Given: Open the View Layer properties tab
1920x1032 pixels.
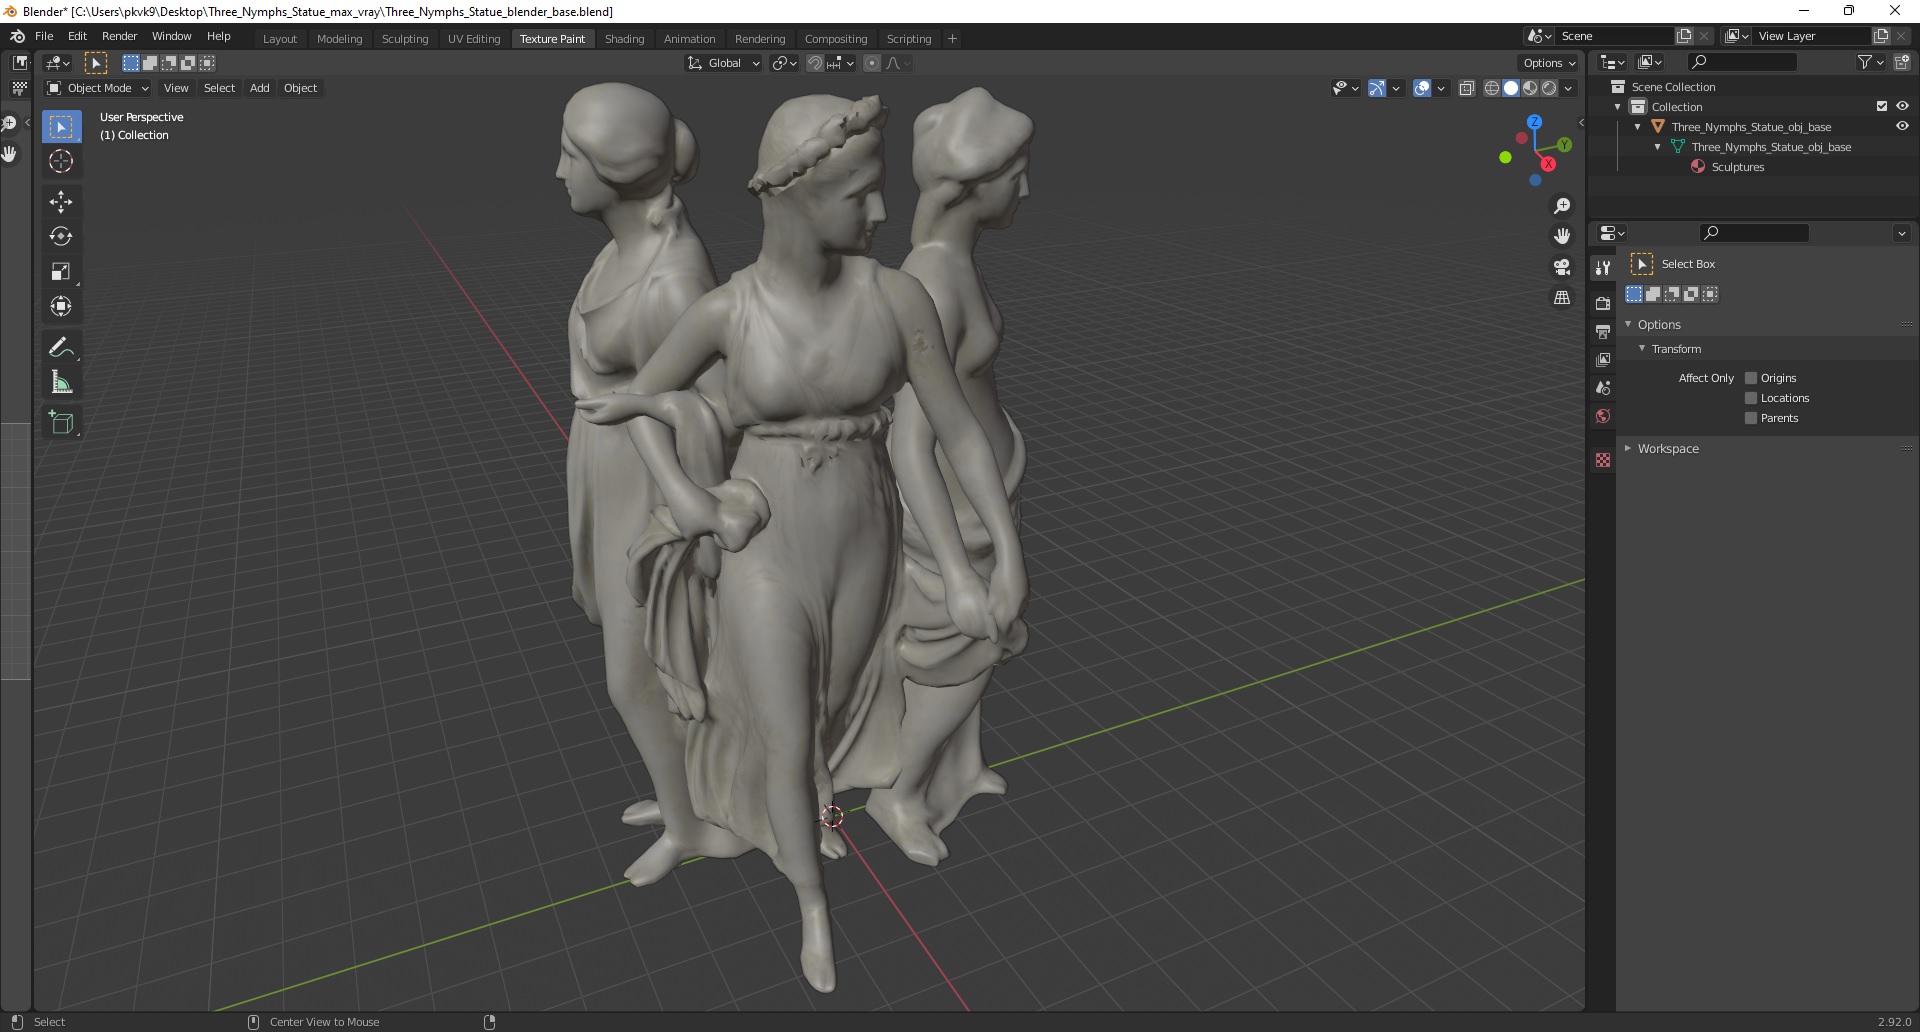Looking at the screenshot, I should pyautogui.click(x=1603, y=359).
